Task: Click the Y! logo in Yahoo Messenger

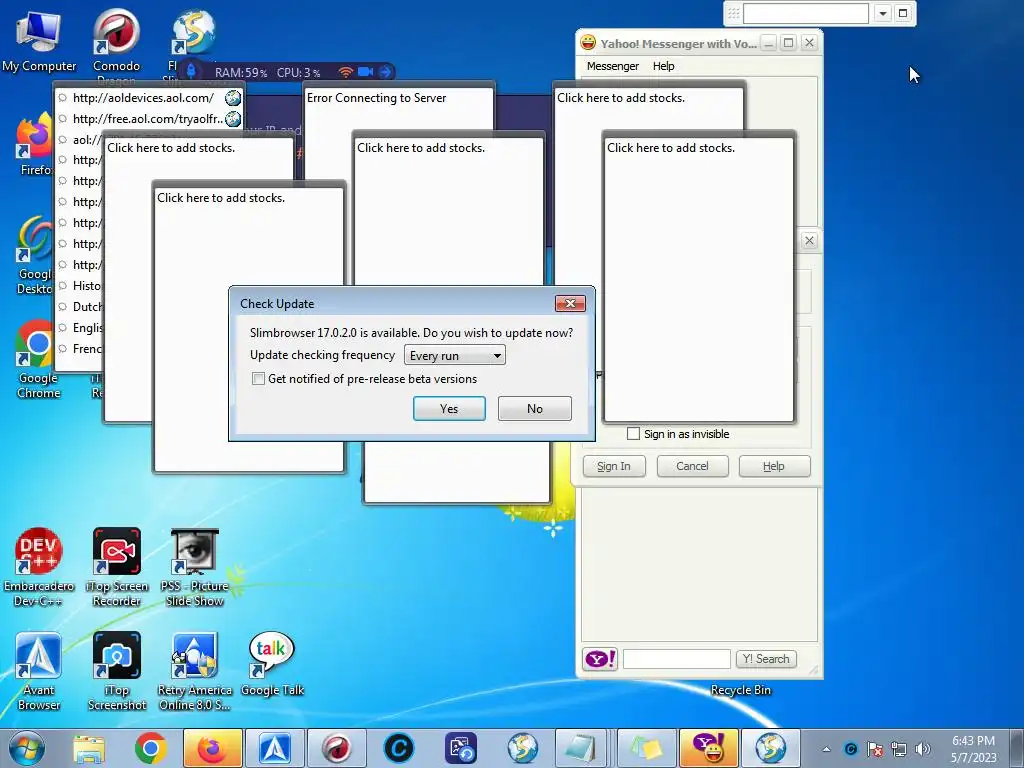Action: coord(600,659)
